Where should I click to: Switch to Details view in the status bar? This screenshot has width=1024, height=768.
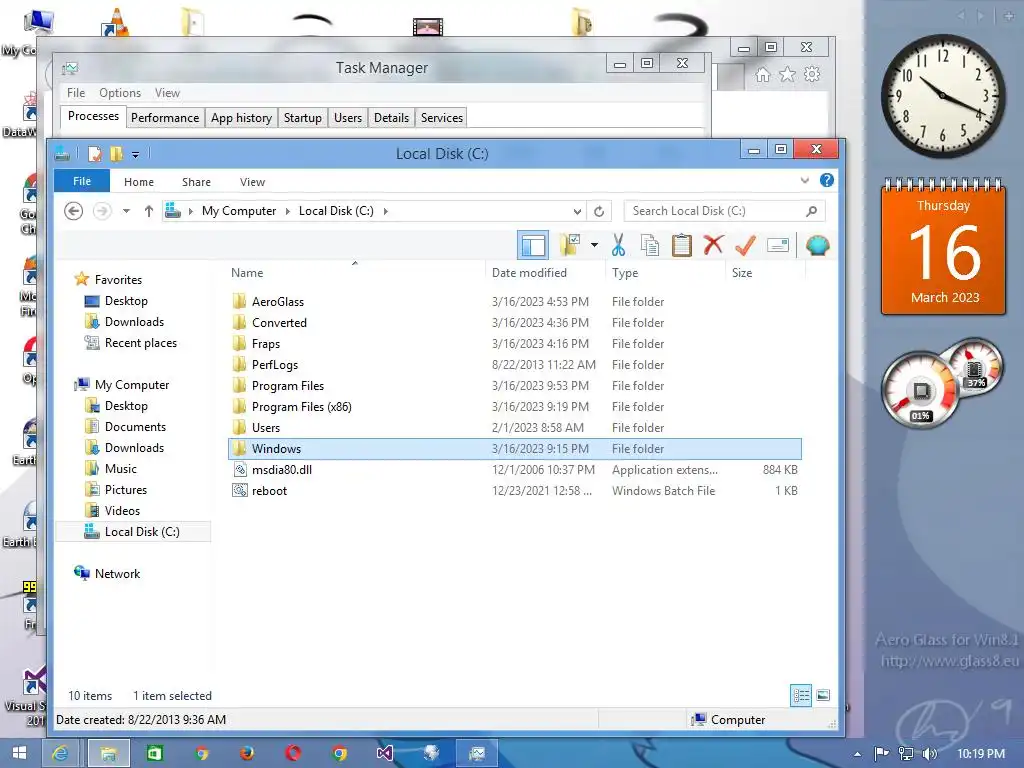[801, 696]
